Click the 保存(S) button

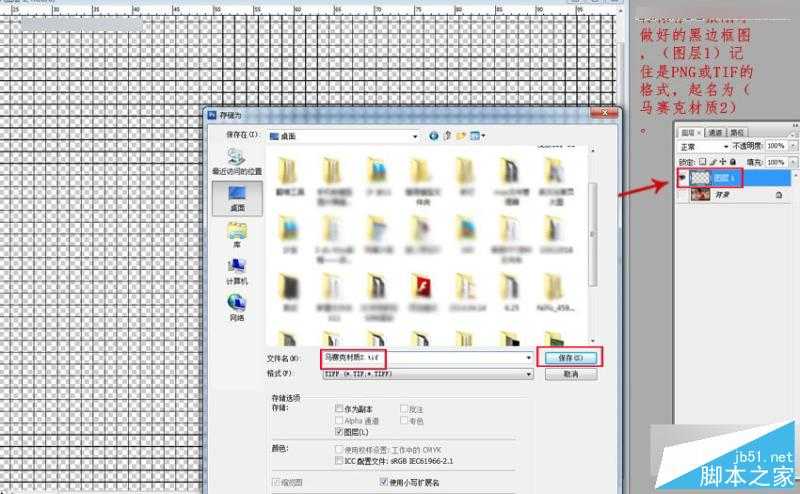570,358
